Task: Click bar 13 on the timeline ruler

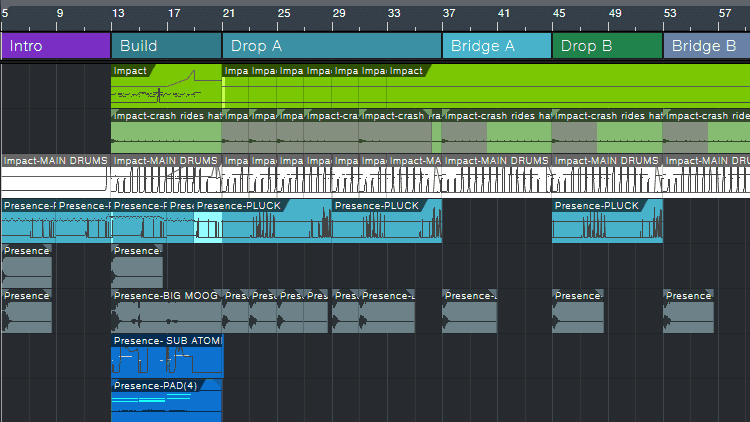Action: click(x=118, y=13)
